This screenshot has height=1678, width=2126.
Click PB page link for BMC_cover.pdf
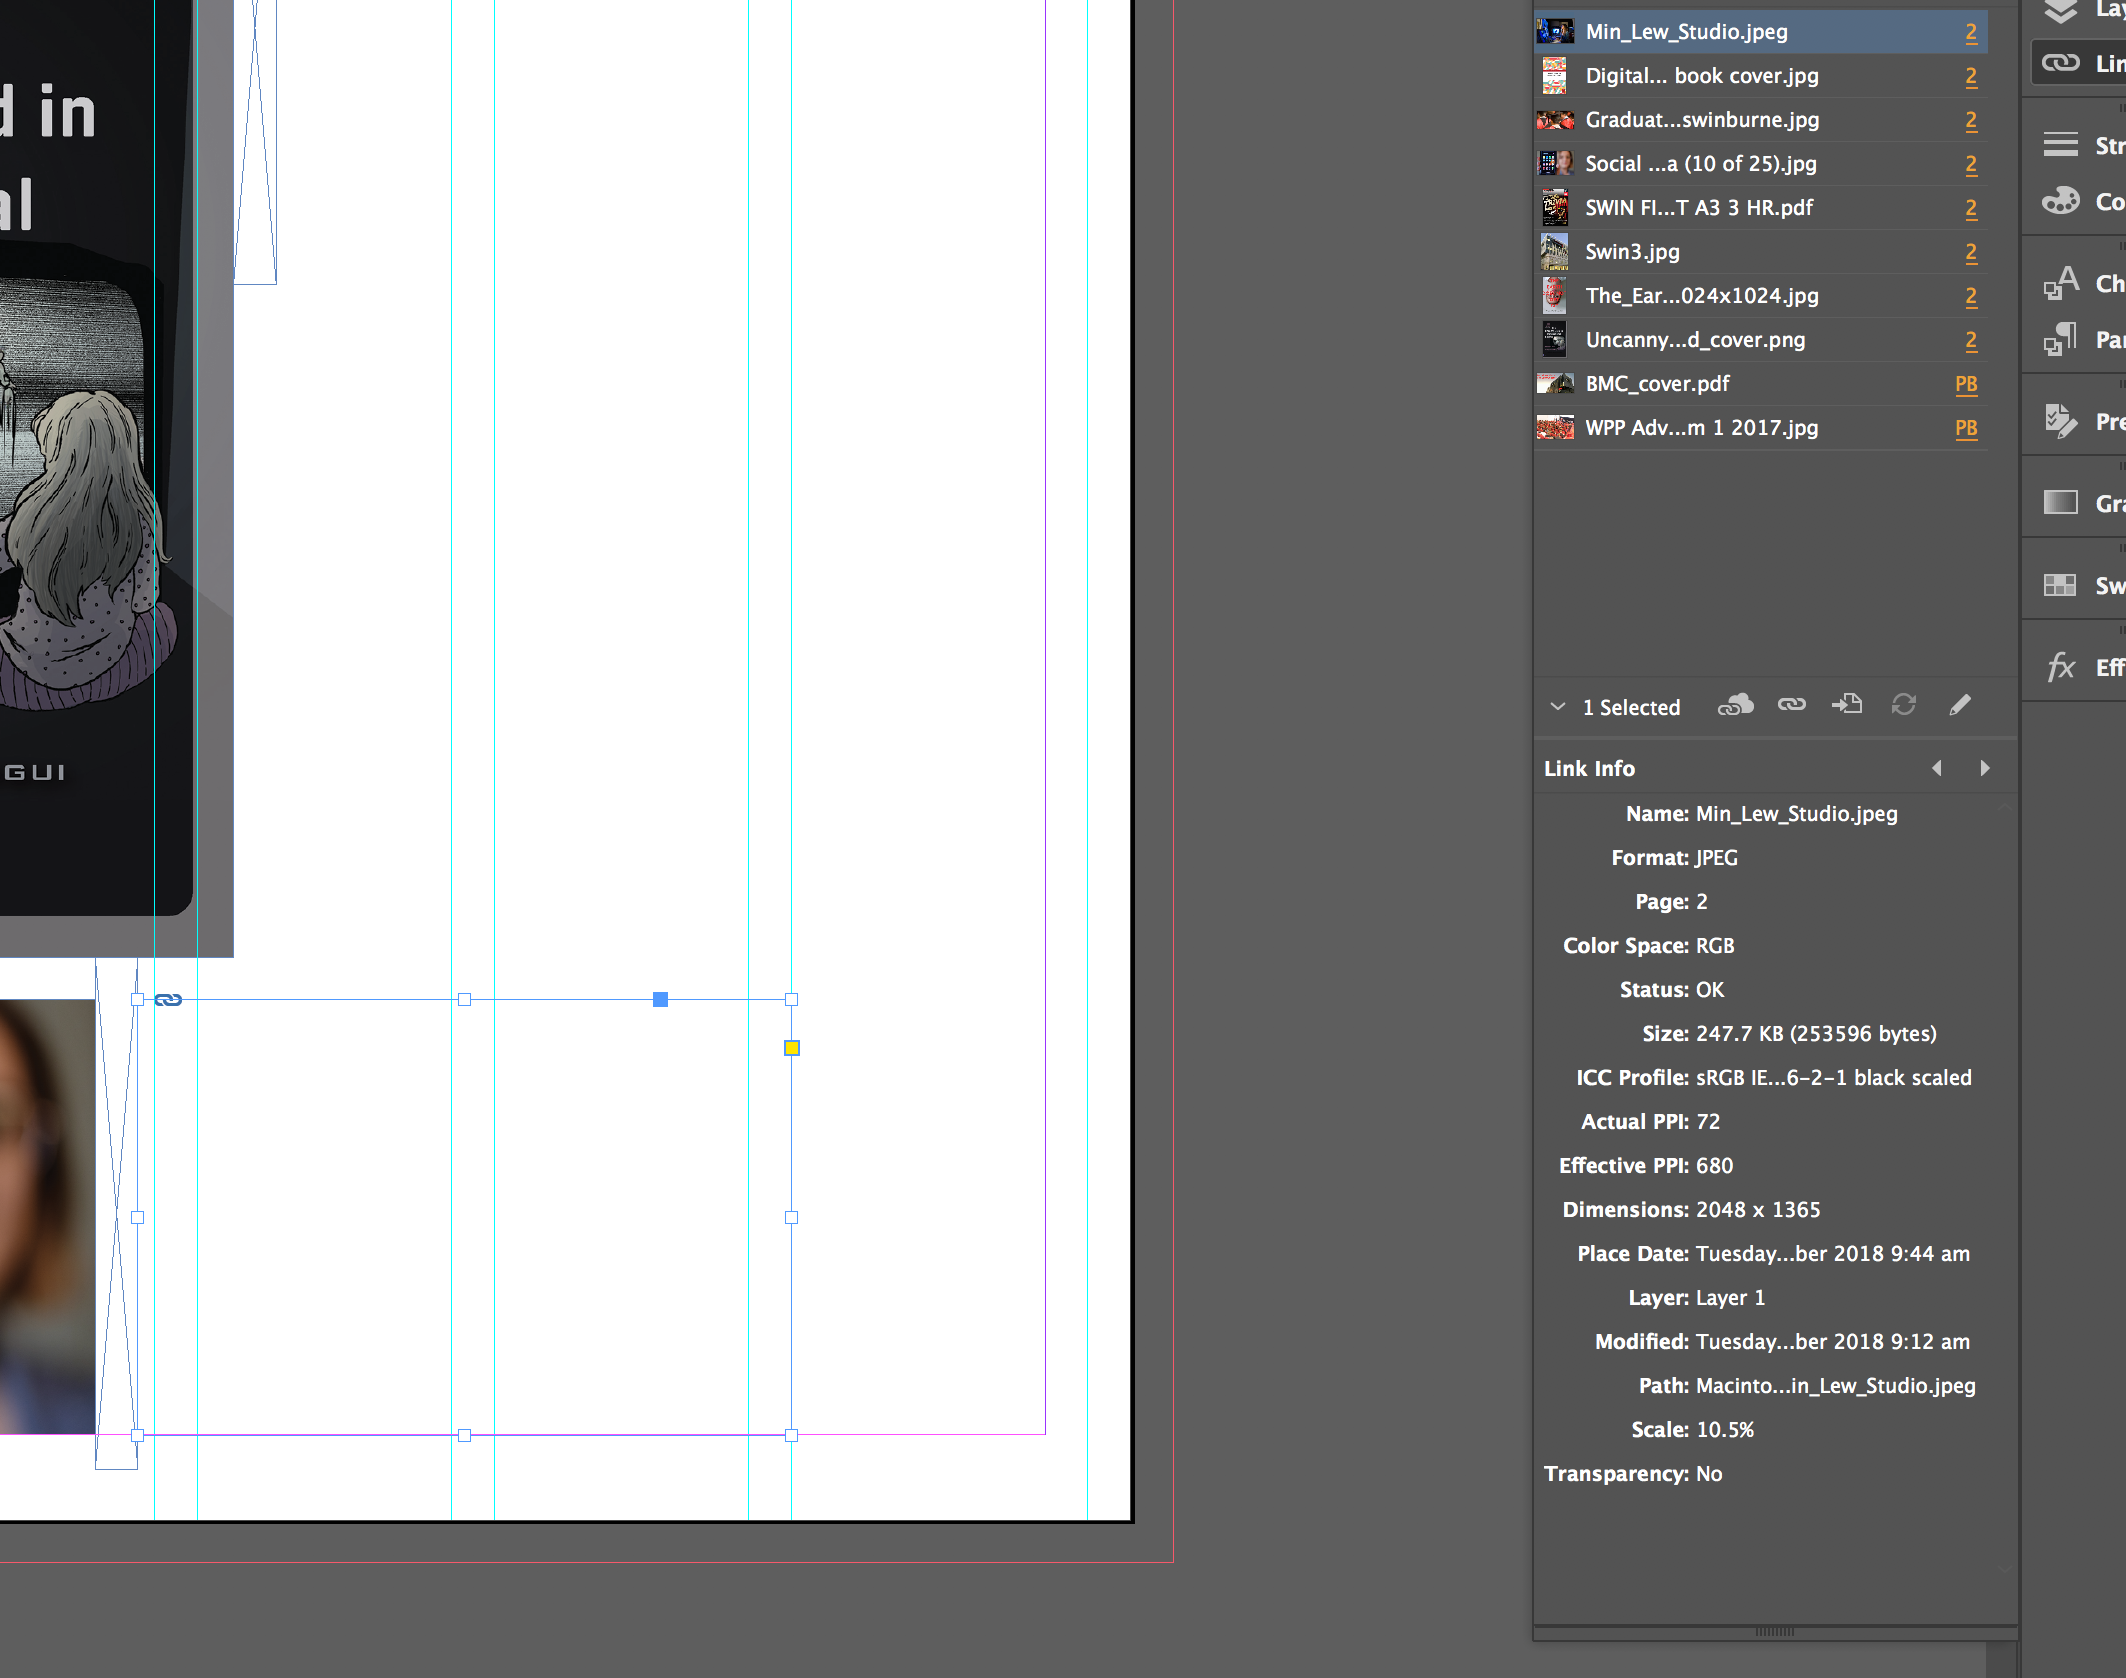coord(1966,384)
